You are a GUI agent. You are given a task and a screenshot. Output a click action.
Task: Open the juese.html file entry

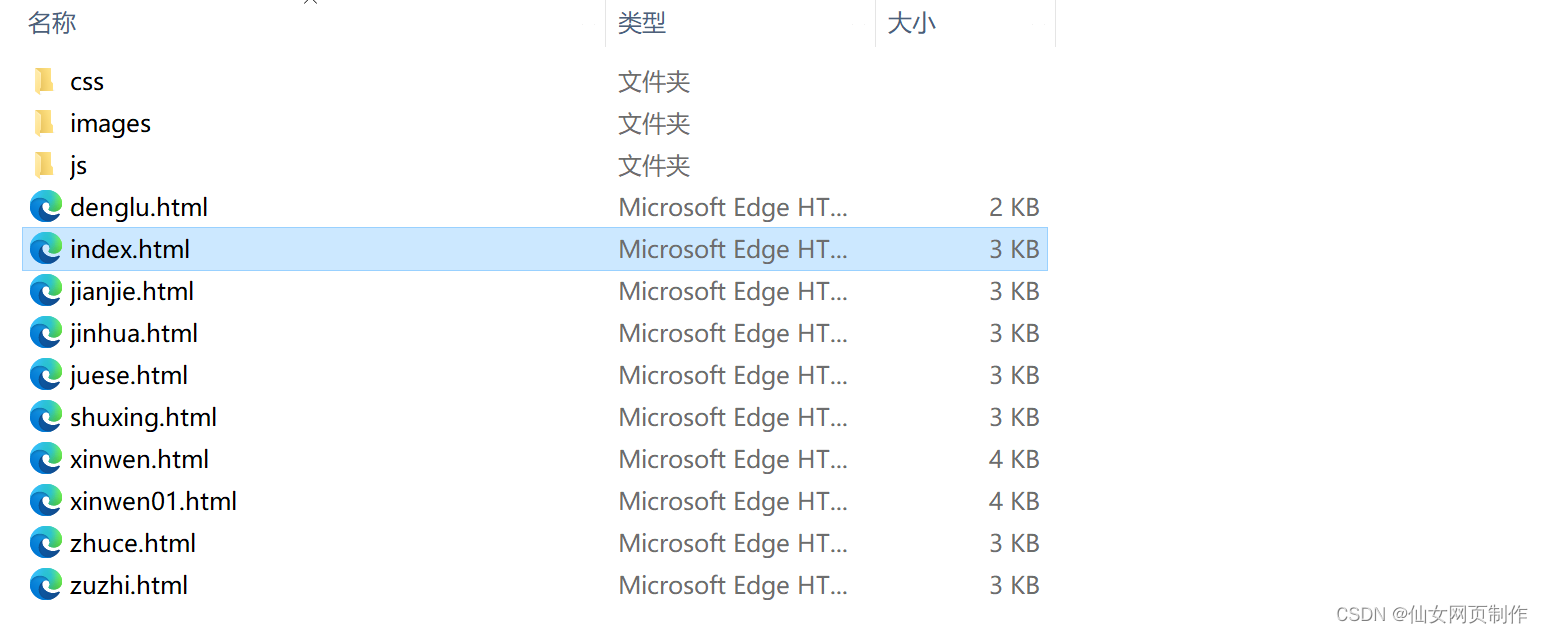point(129,375)
